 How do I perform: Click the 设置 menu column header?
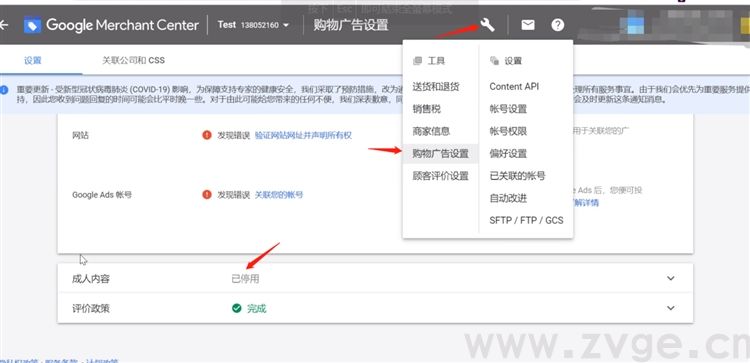click(x=513, y=61)
